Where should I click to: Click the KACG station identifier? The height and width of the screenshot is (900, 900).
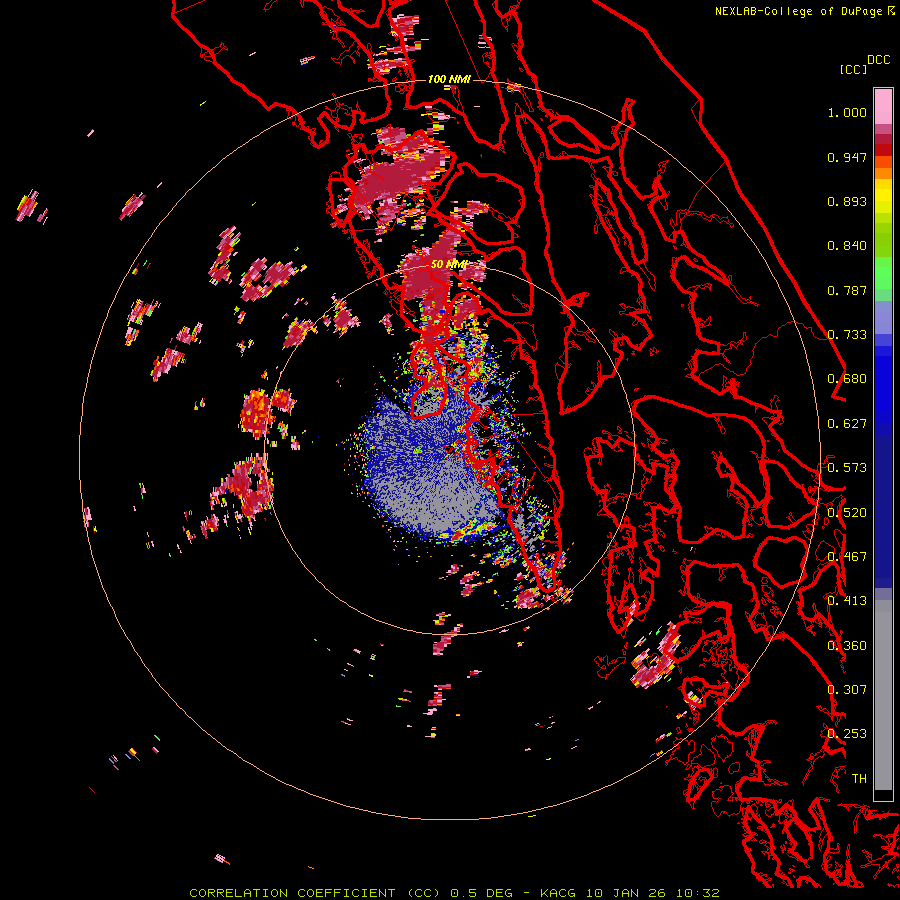pyautogui.click(x=557, y=893)
